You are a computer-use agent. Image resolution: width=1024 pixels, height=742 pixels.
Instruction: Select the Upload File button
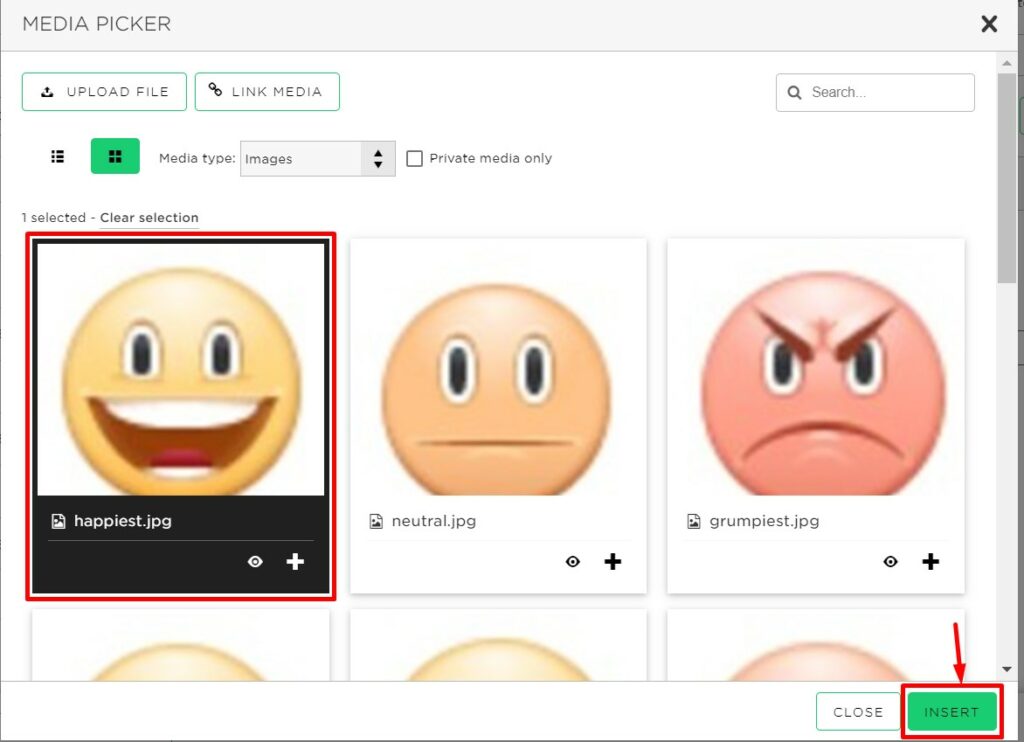click(104, 91)
